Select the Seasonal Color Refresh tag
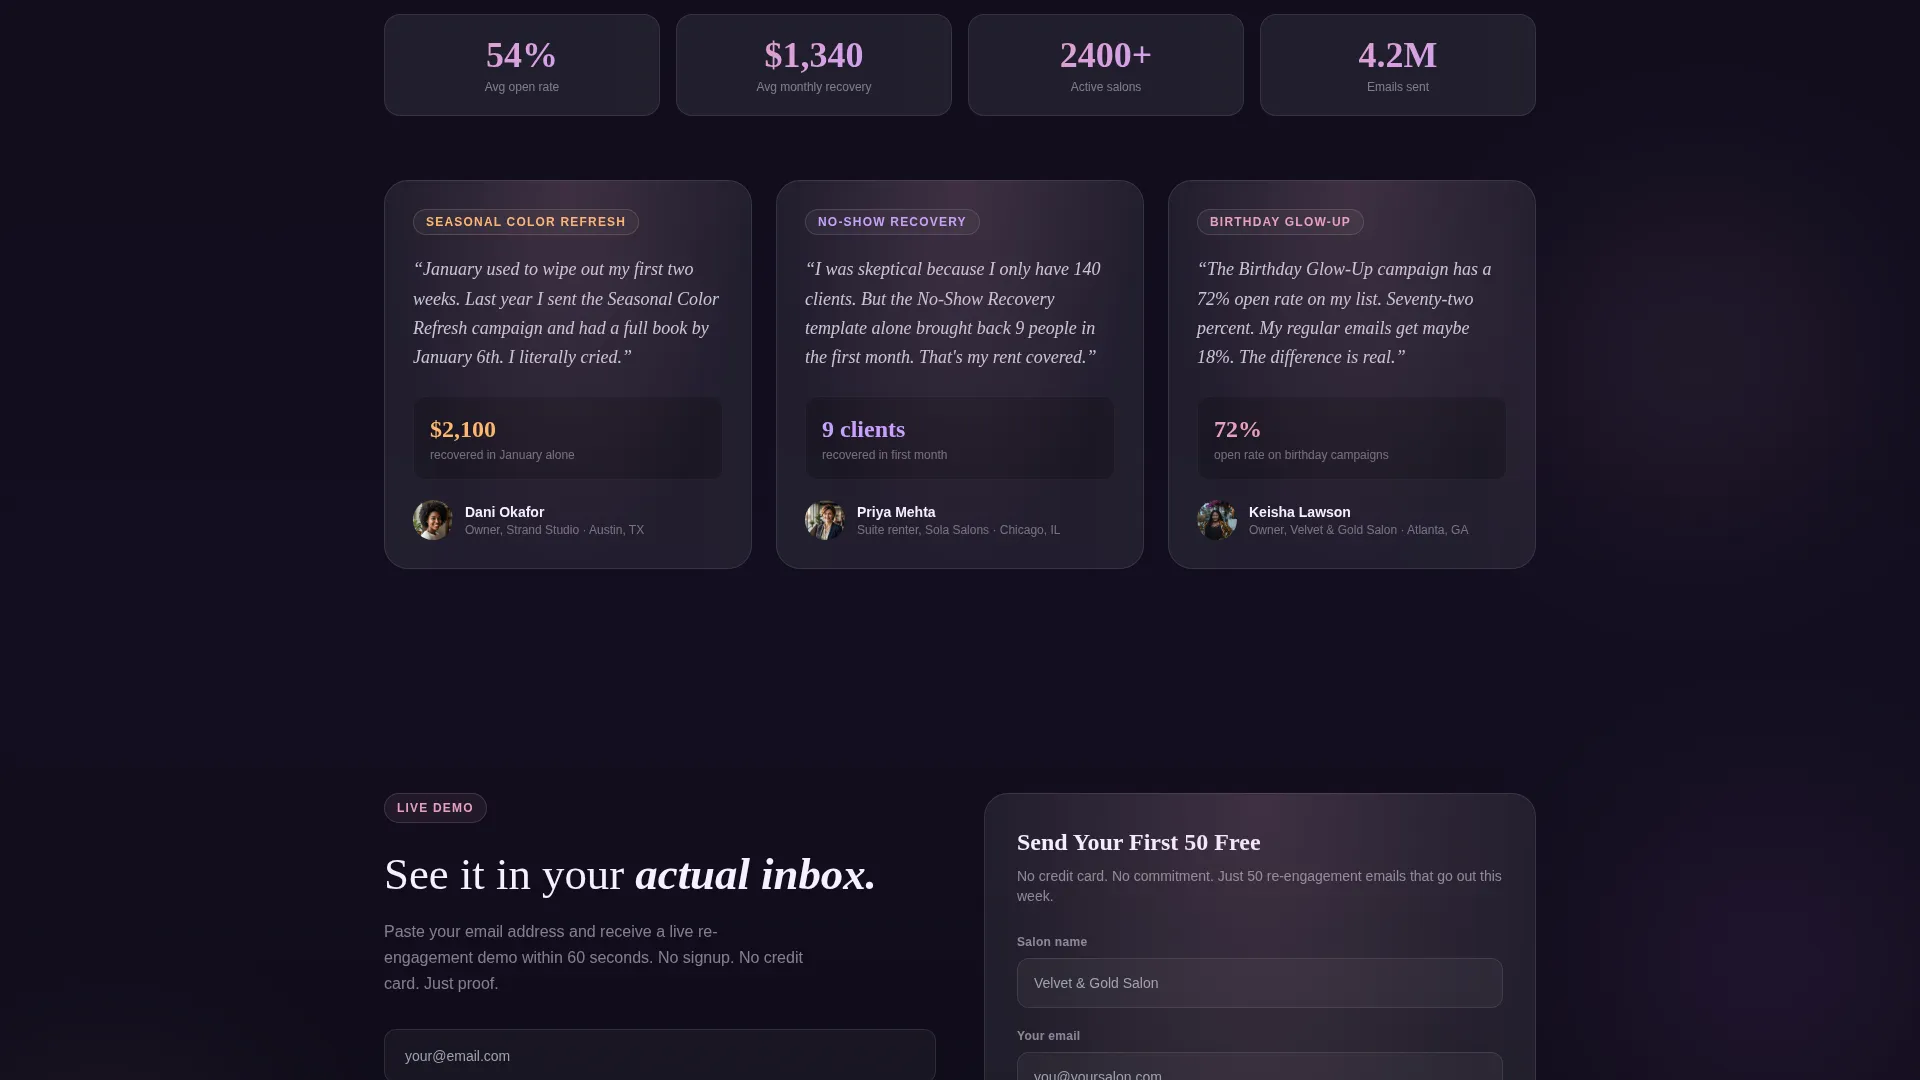 point(526,222)
